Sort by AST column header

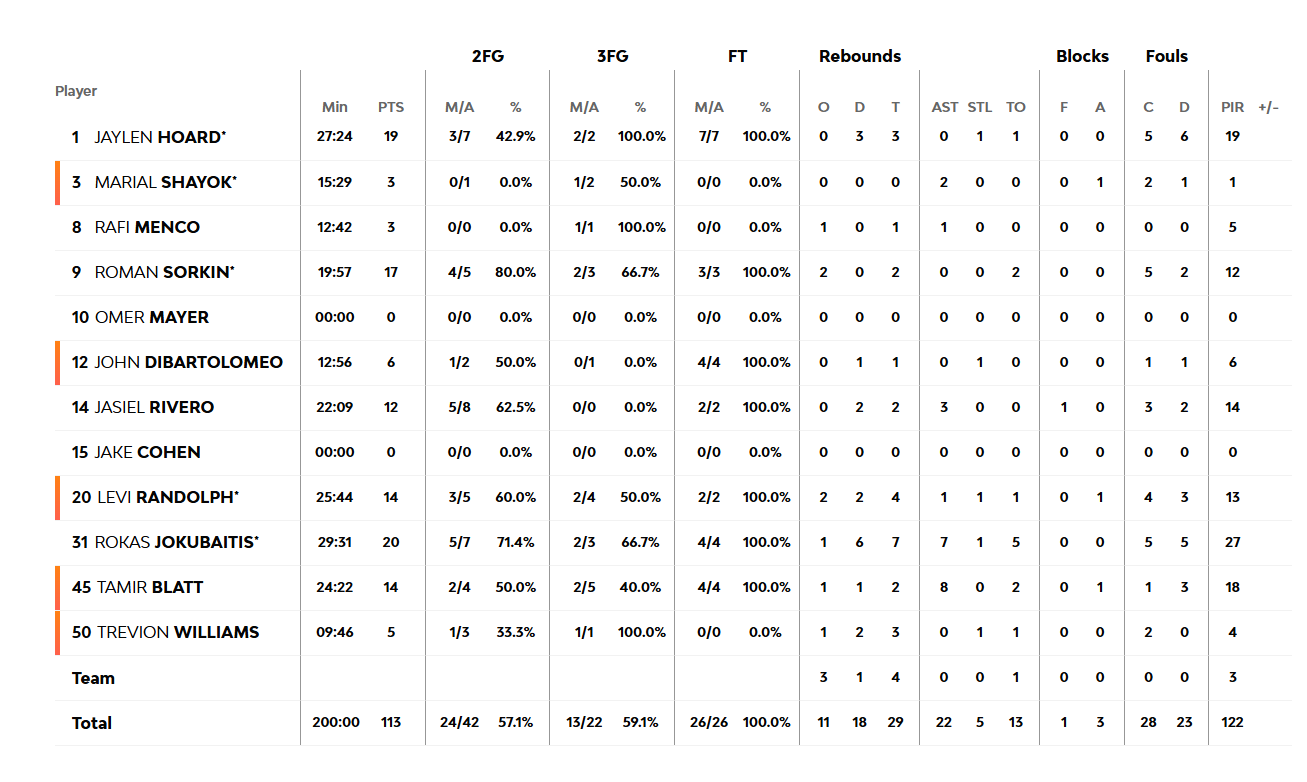coord(945,107)
